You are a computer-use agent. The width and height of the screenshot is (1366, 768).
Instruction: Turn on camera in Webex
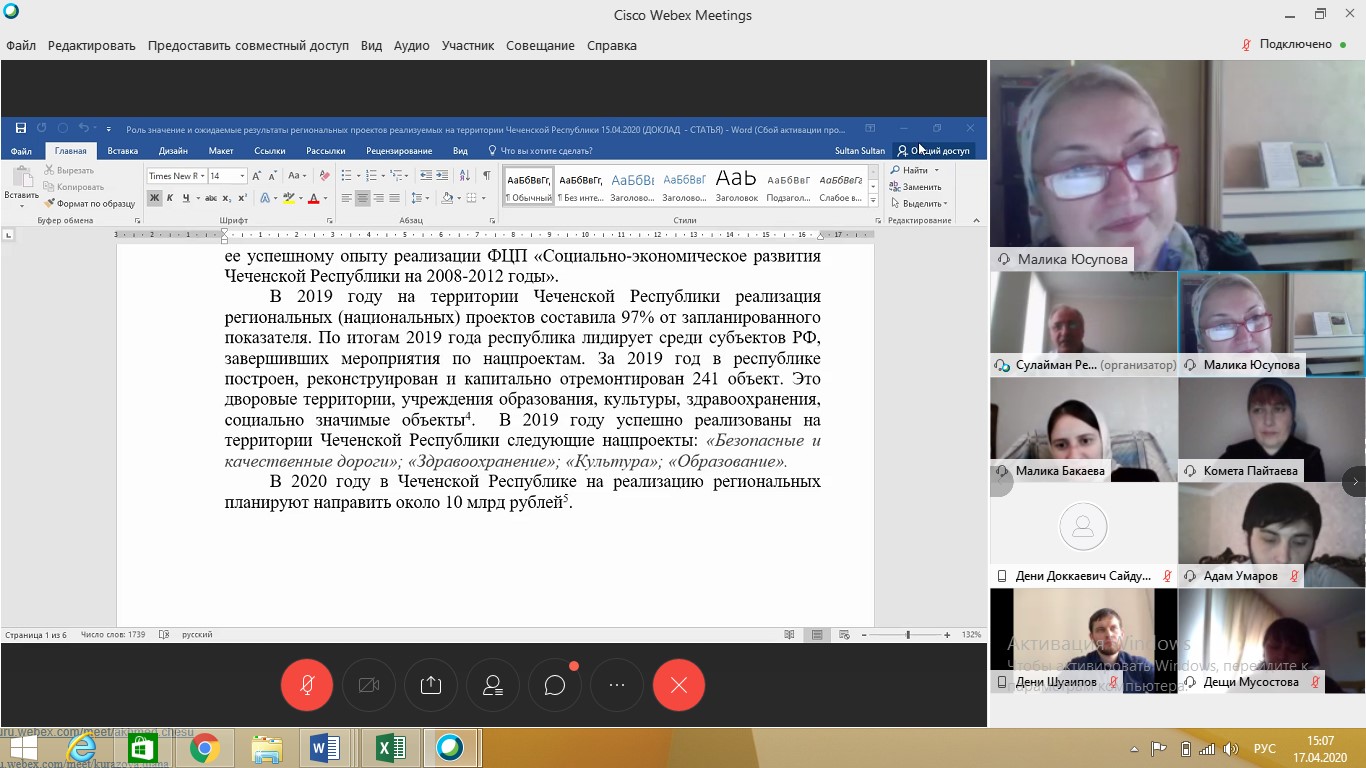click(369, 685)
